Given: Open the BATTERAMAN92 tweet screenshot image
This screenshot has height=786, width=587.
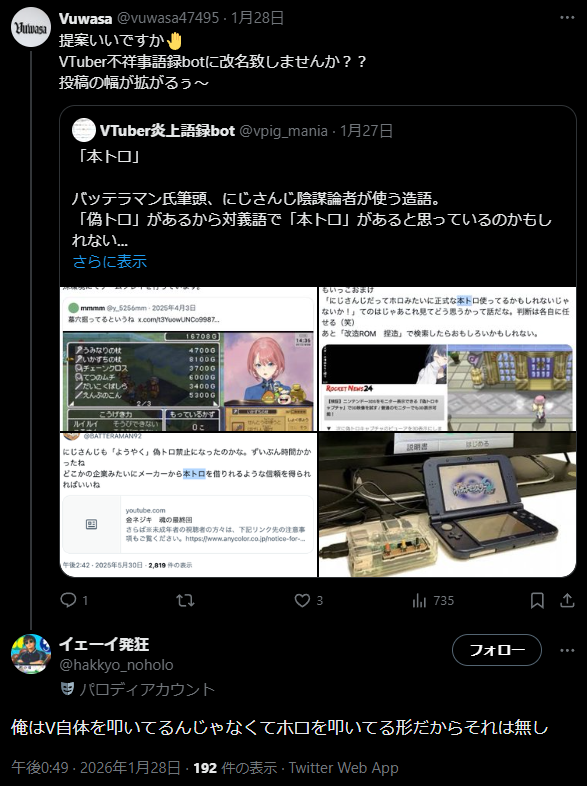Looking at the screenshot, I should click(x=188, y=505).
